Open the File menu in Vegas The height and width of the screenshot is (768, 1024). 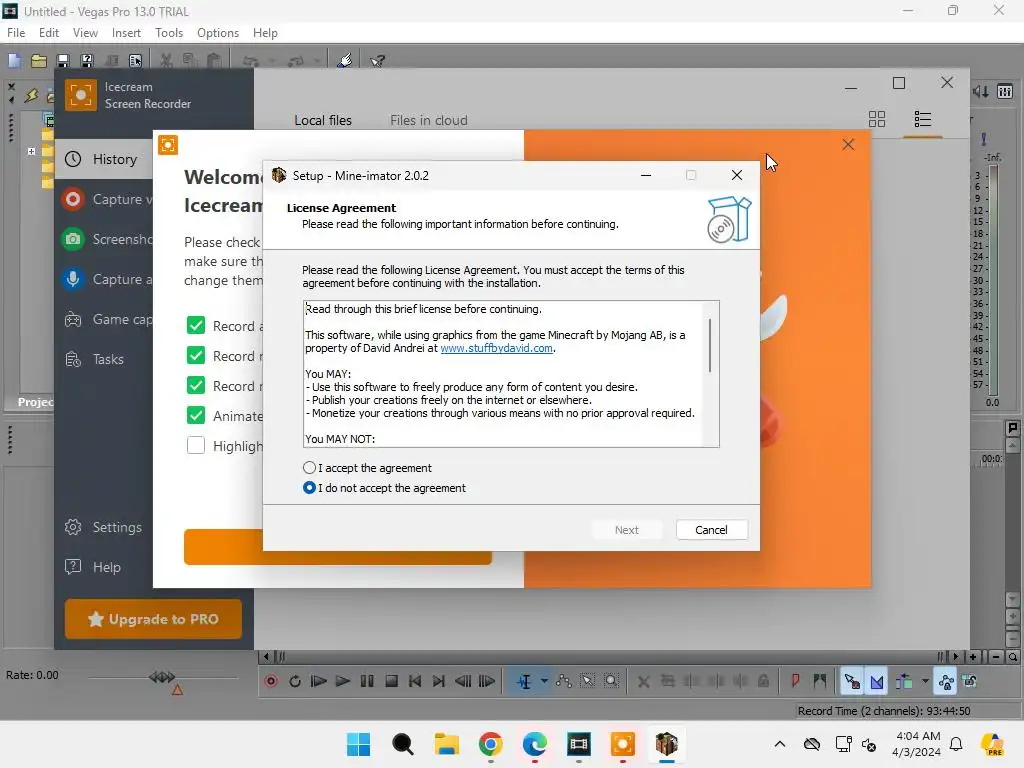(16, 33)
